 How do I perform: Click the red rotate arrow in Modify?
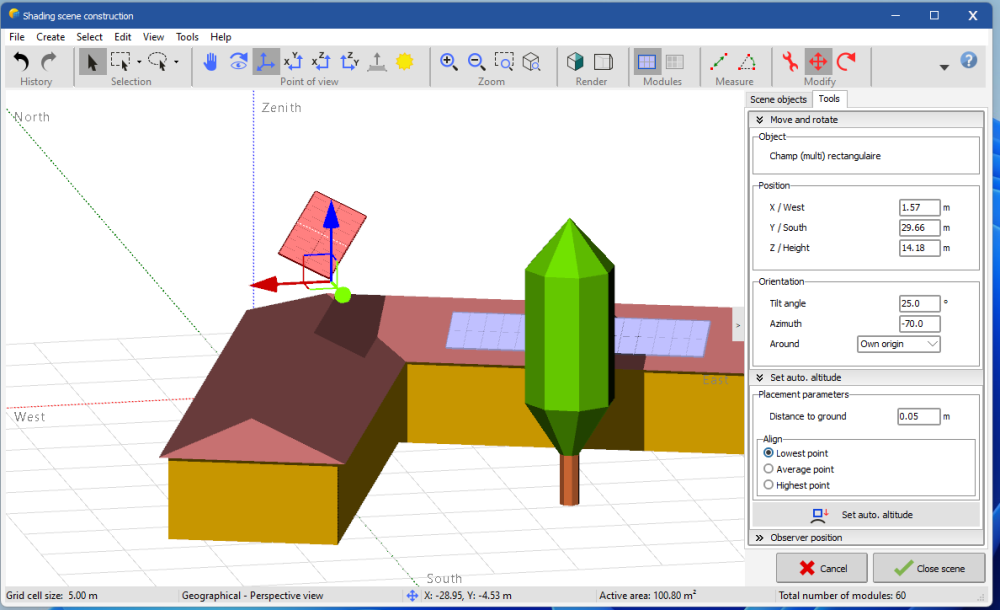pos(846,62)
